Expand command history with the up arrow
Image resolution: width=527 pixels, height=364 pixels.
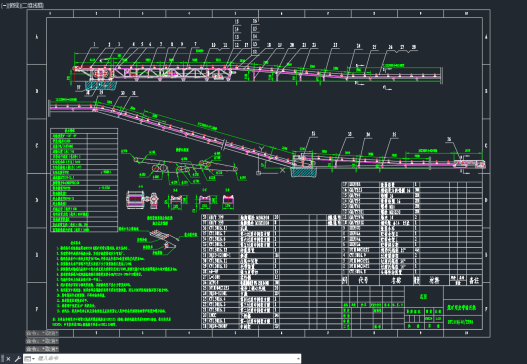click(298, 359)
